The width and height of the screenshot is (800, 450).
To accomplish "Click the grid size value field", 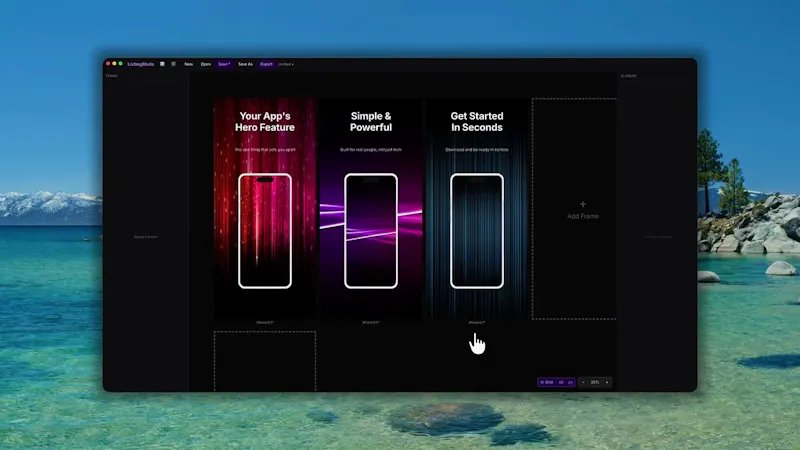I will pos(561,382).
